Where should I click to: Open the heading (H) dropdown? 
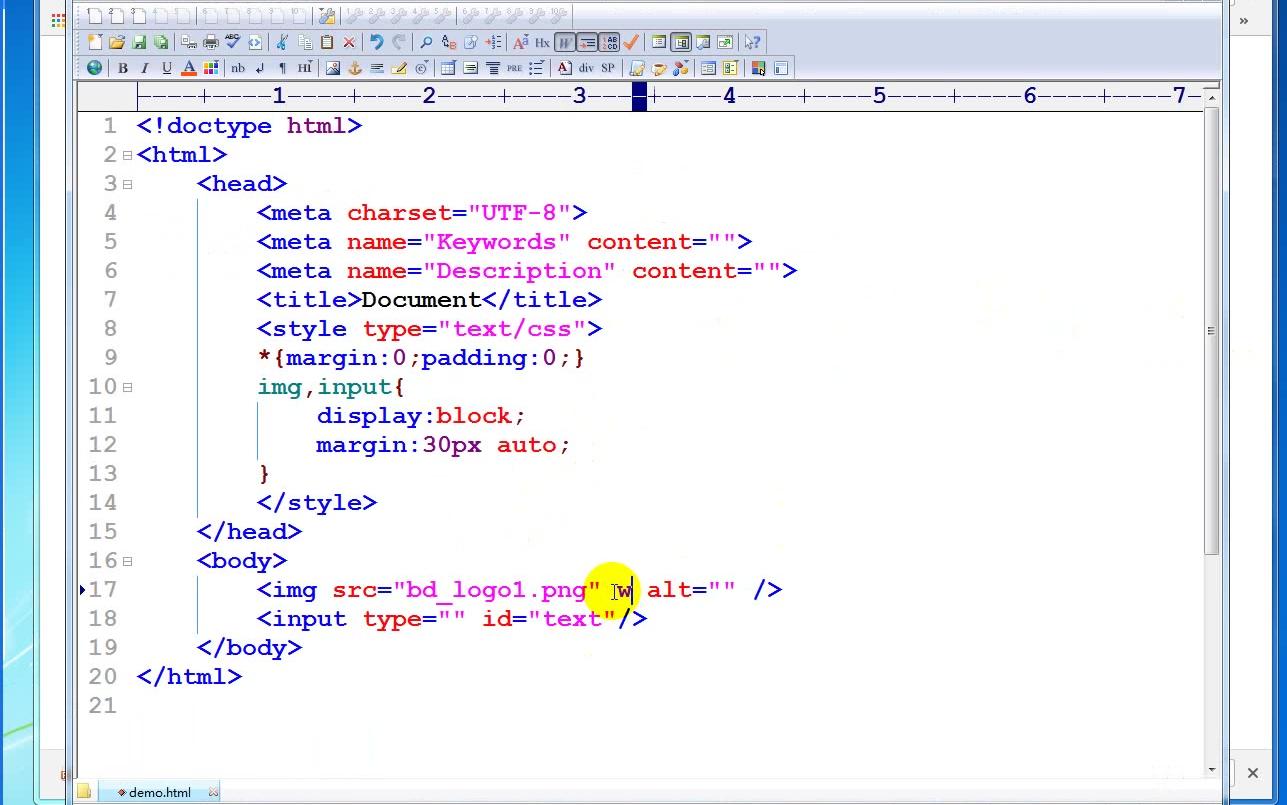pos(305,68)
